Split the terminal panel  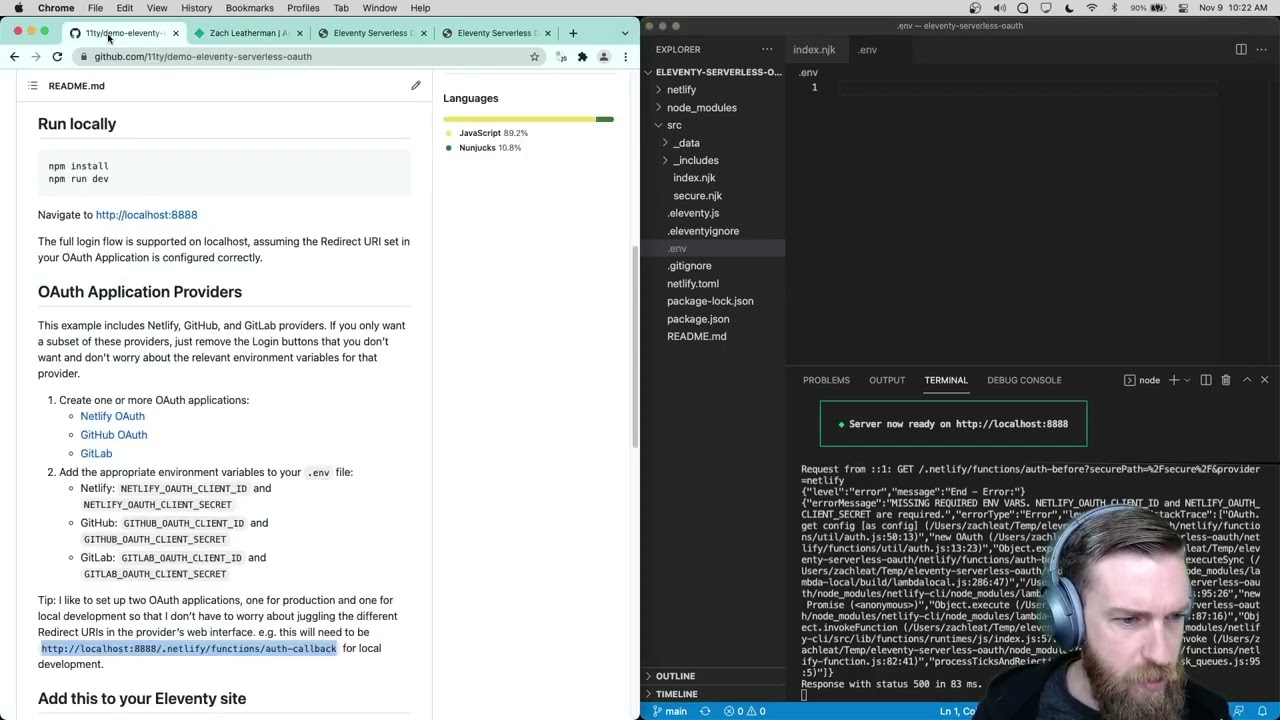(x=1206, y=380)
